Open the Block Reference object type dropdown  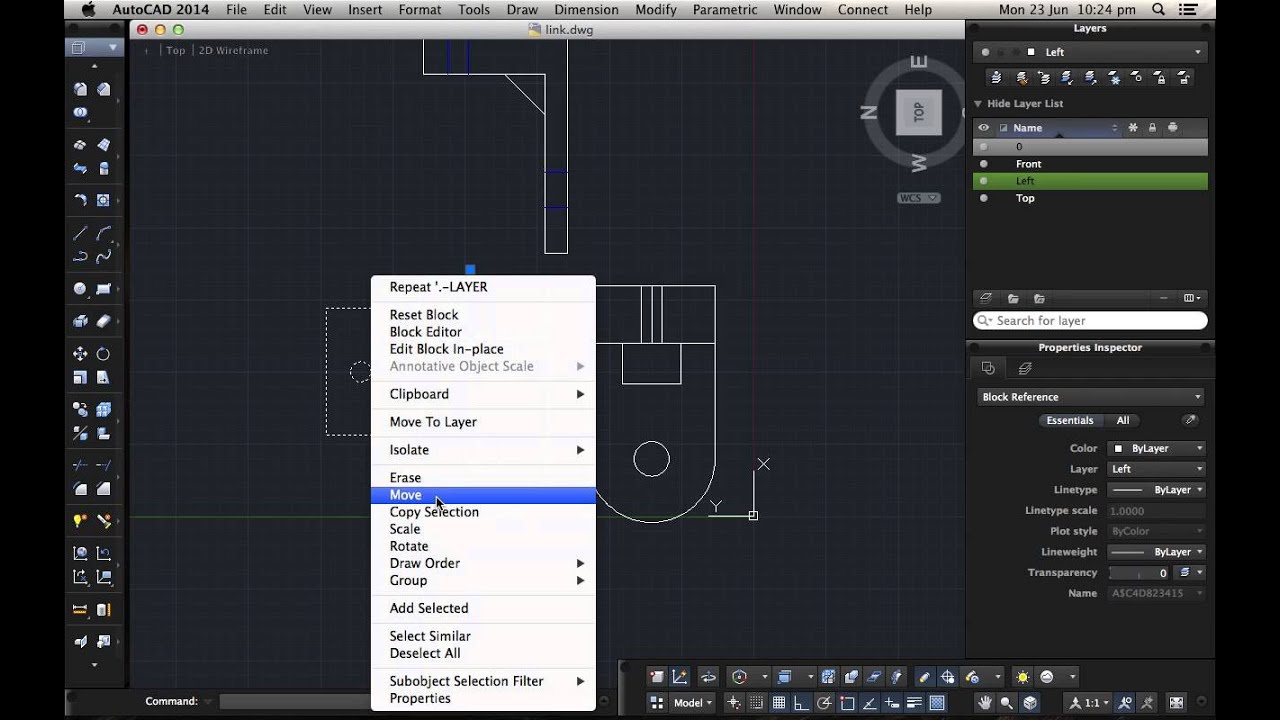point(1091,397)
